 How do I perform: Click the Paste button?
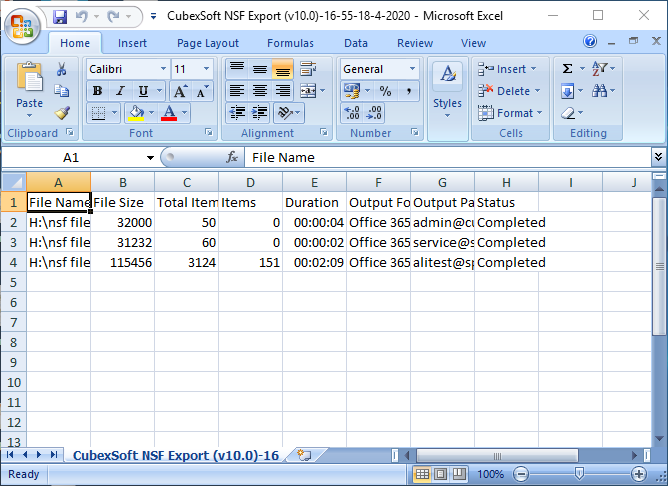tap(30, 88)
